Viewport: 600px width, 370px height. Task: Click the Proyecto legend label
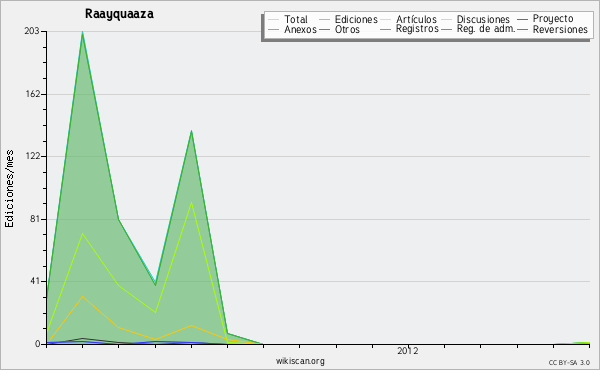[x=553, y=18]
